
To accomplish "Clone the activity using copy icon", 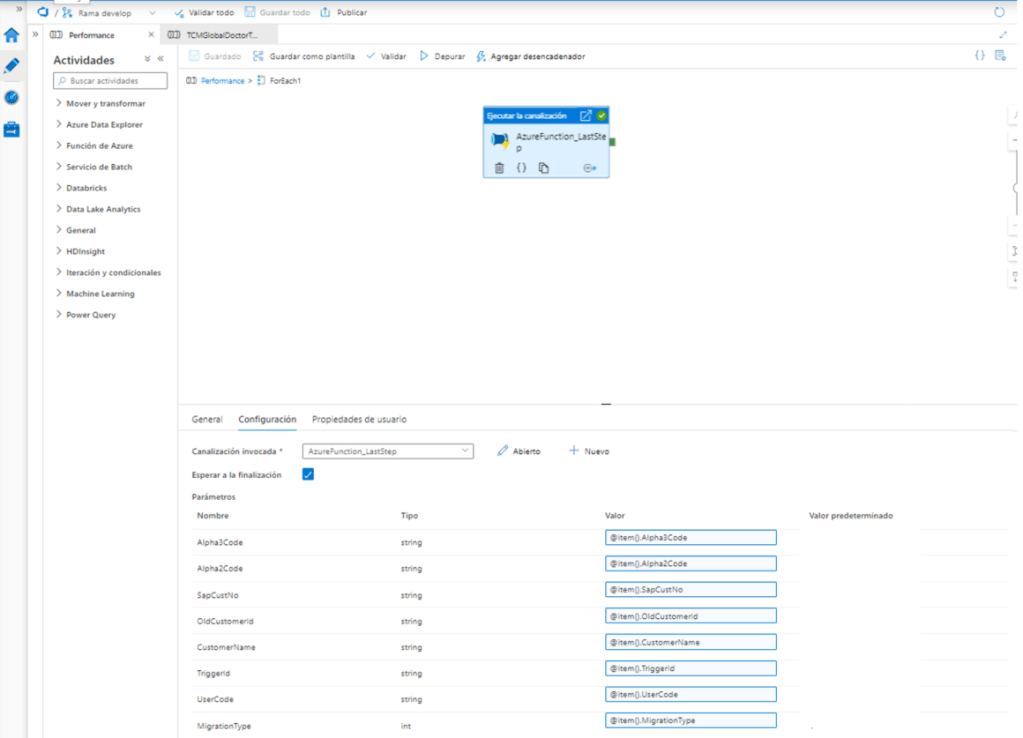I will [543, 168].
